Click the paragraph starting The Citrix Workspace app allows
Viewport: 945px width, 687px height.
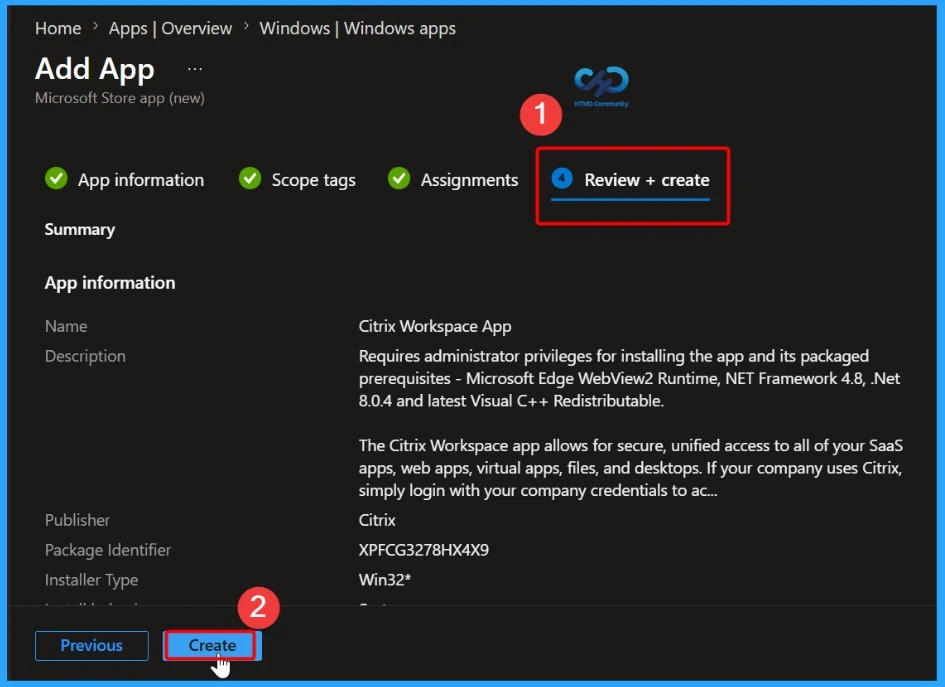click(x=630, y=468)
